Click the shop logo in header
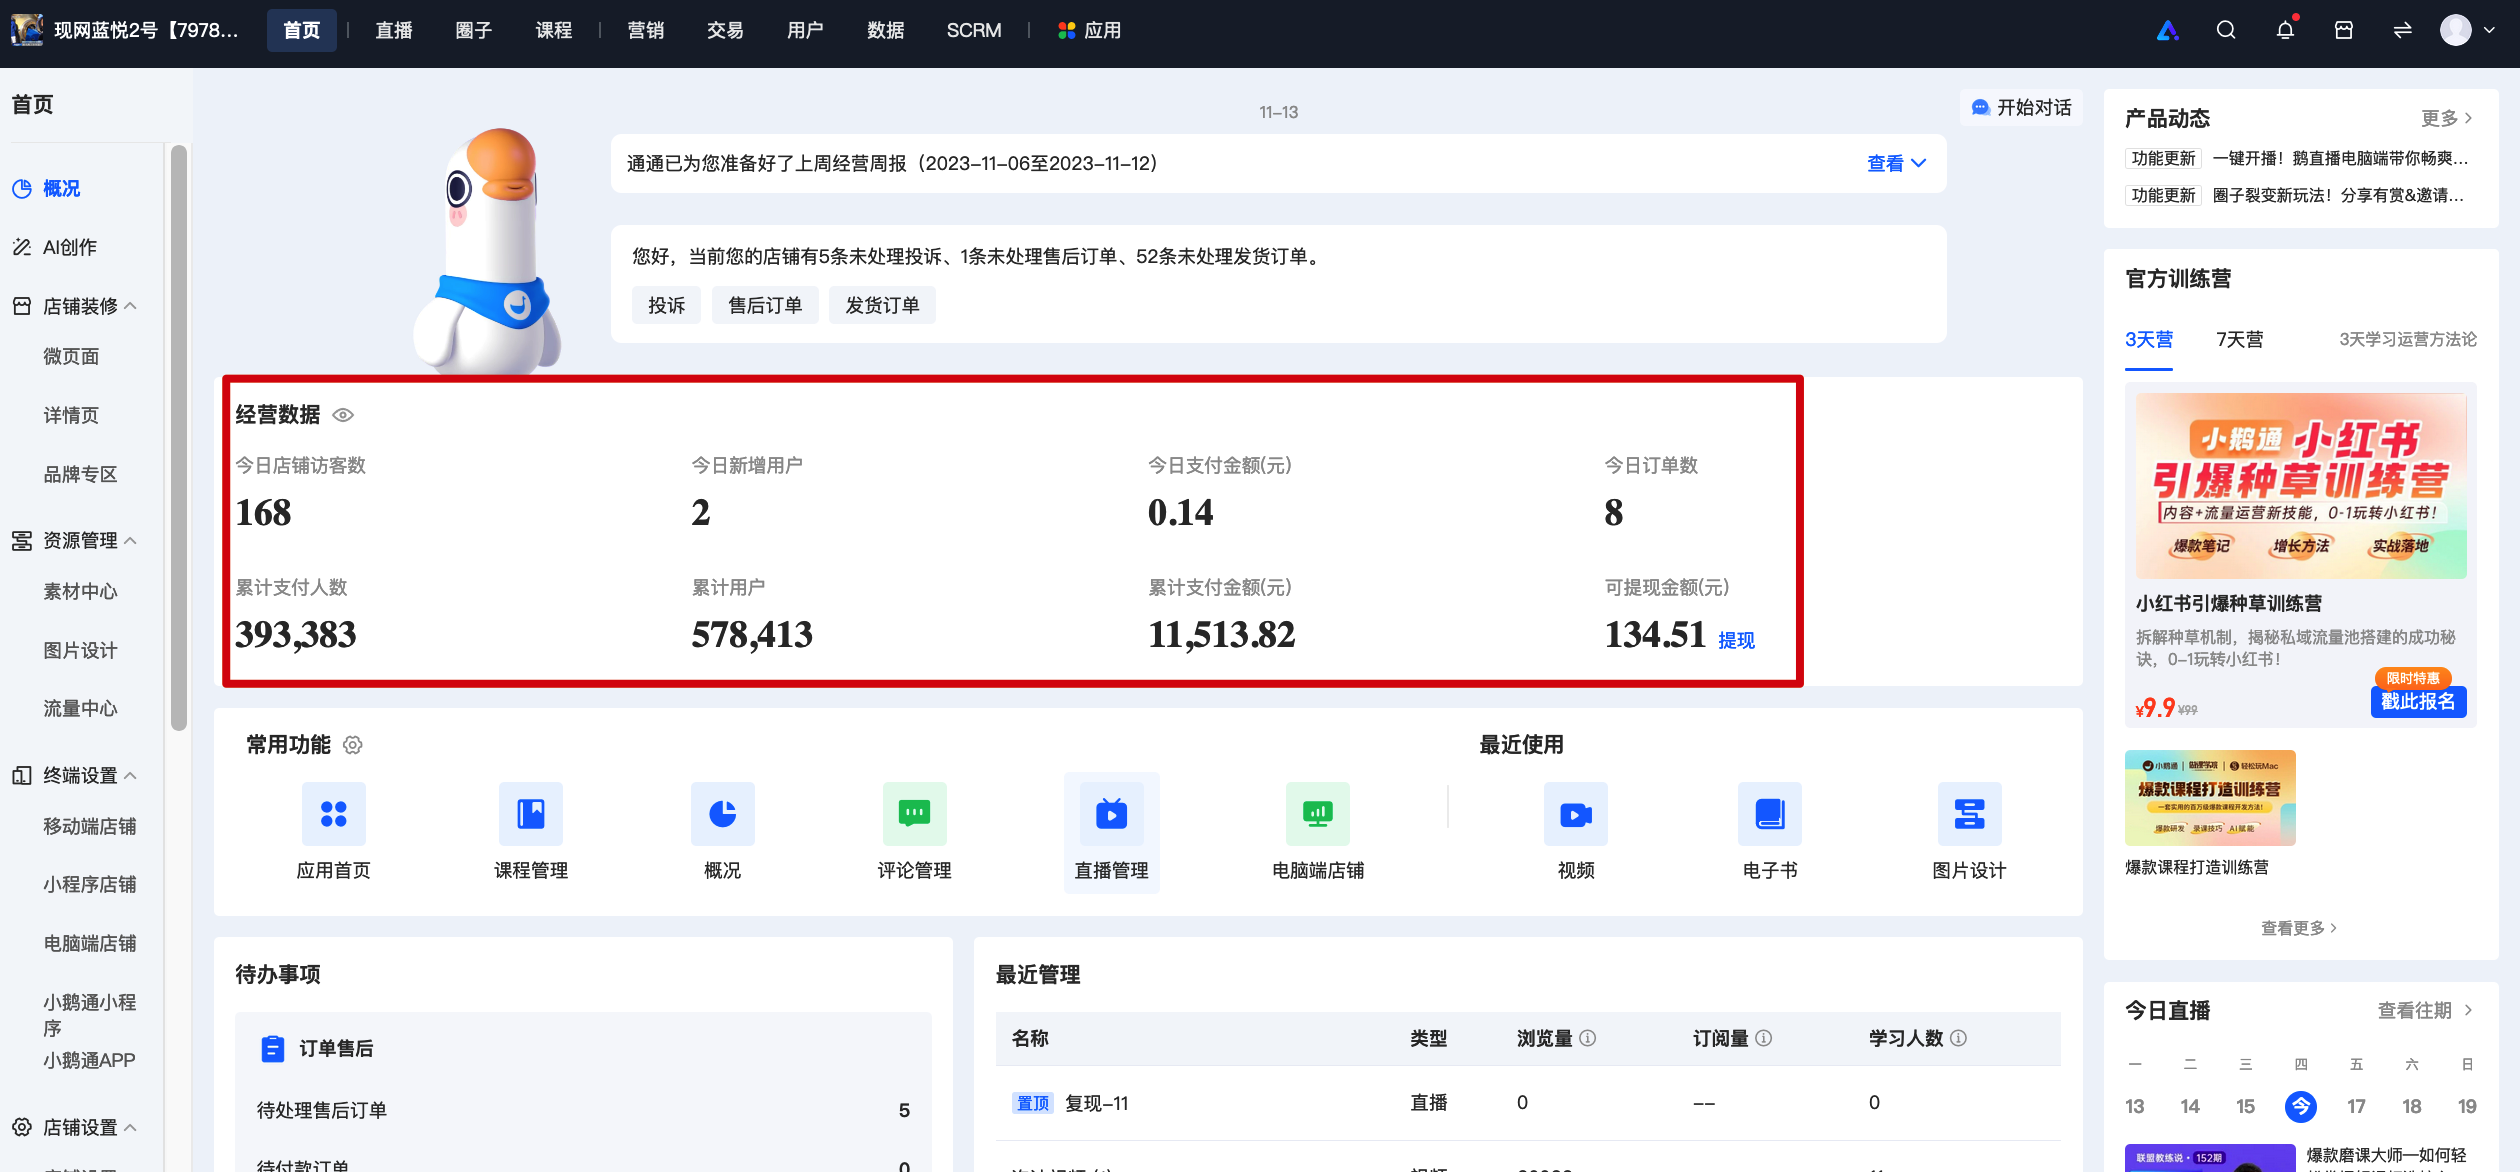The width and height of the screenshot is (2520, 1172). point(27,30)
